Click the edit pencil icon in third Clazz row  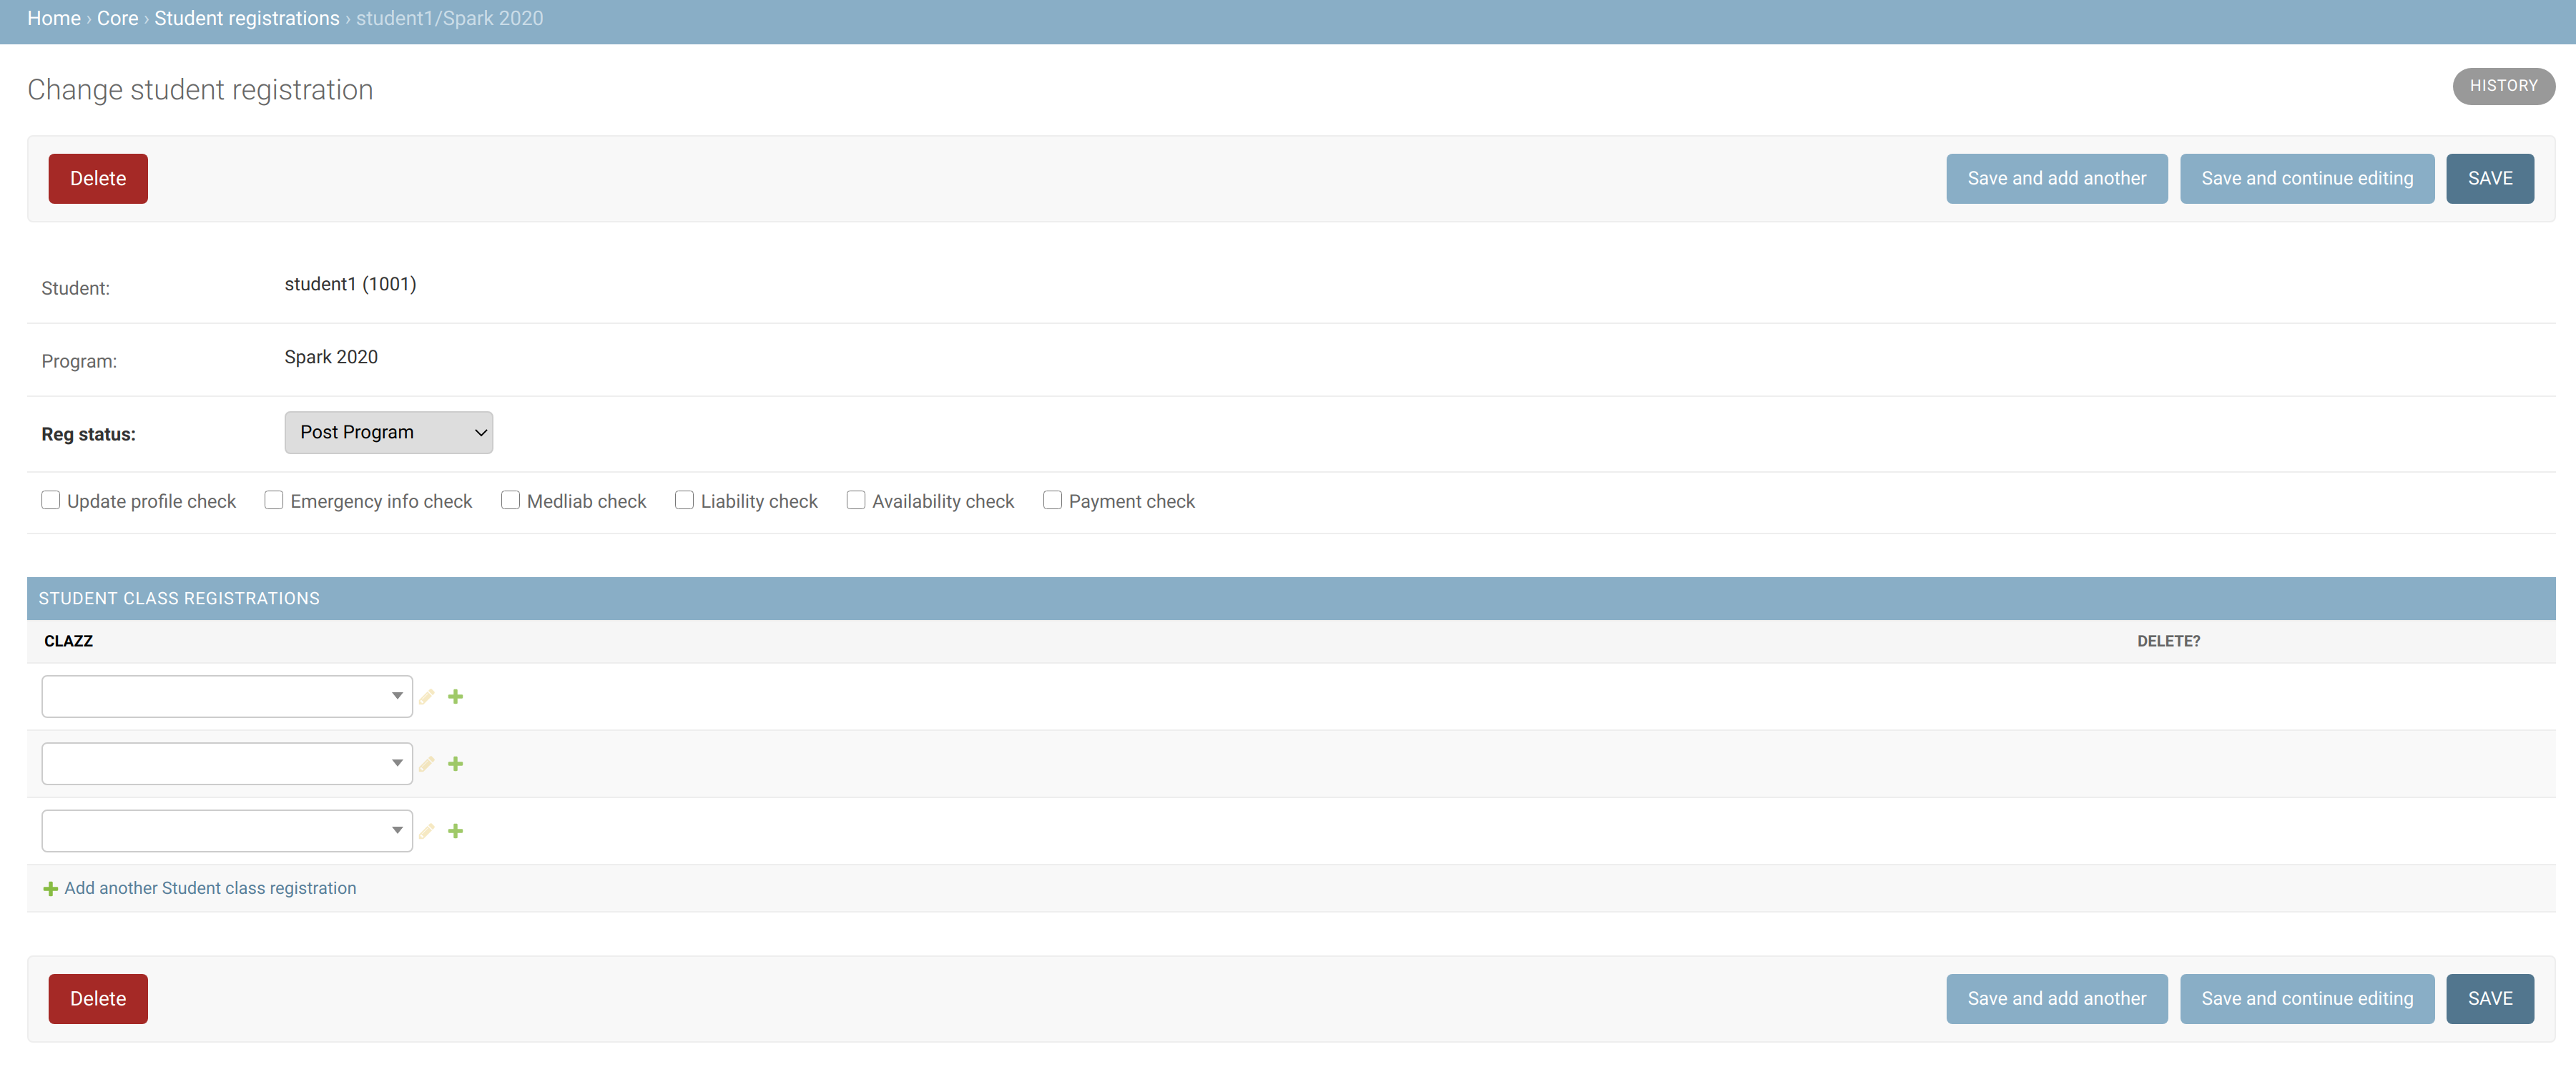point(427,831)
